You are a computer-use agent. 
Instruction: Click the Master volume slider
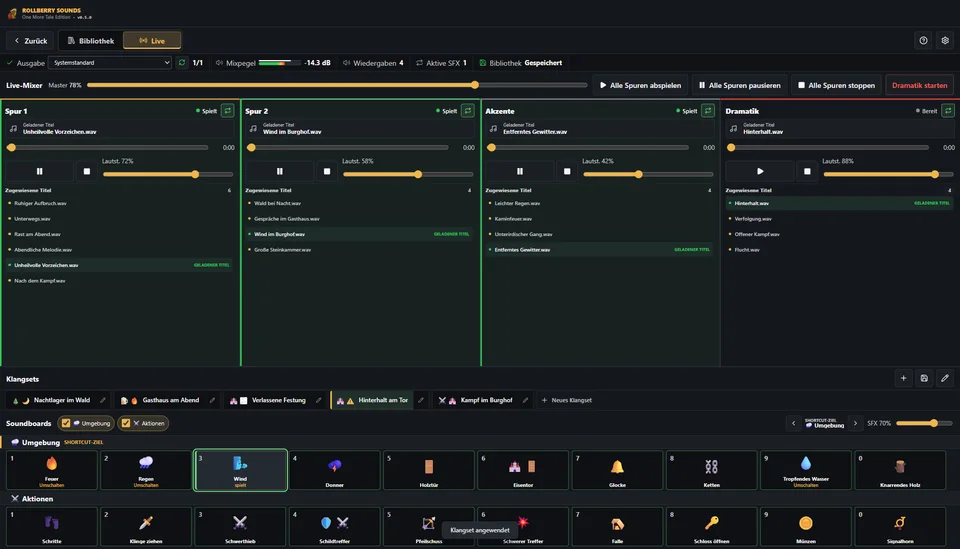(x=337, y=85)
